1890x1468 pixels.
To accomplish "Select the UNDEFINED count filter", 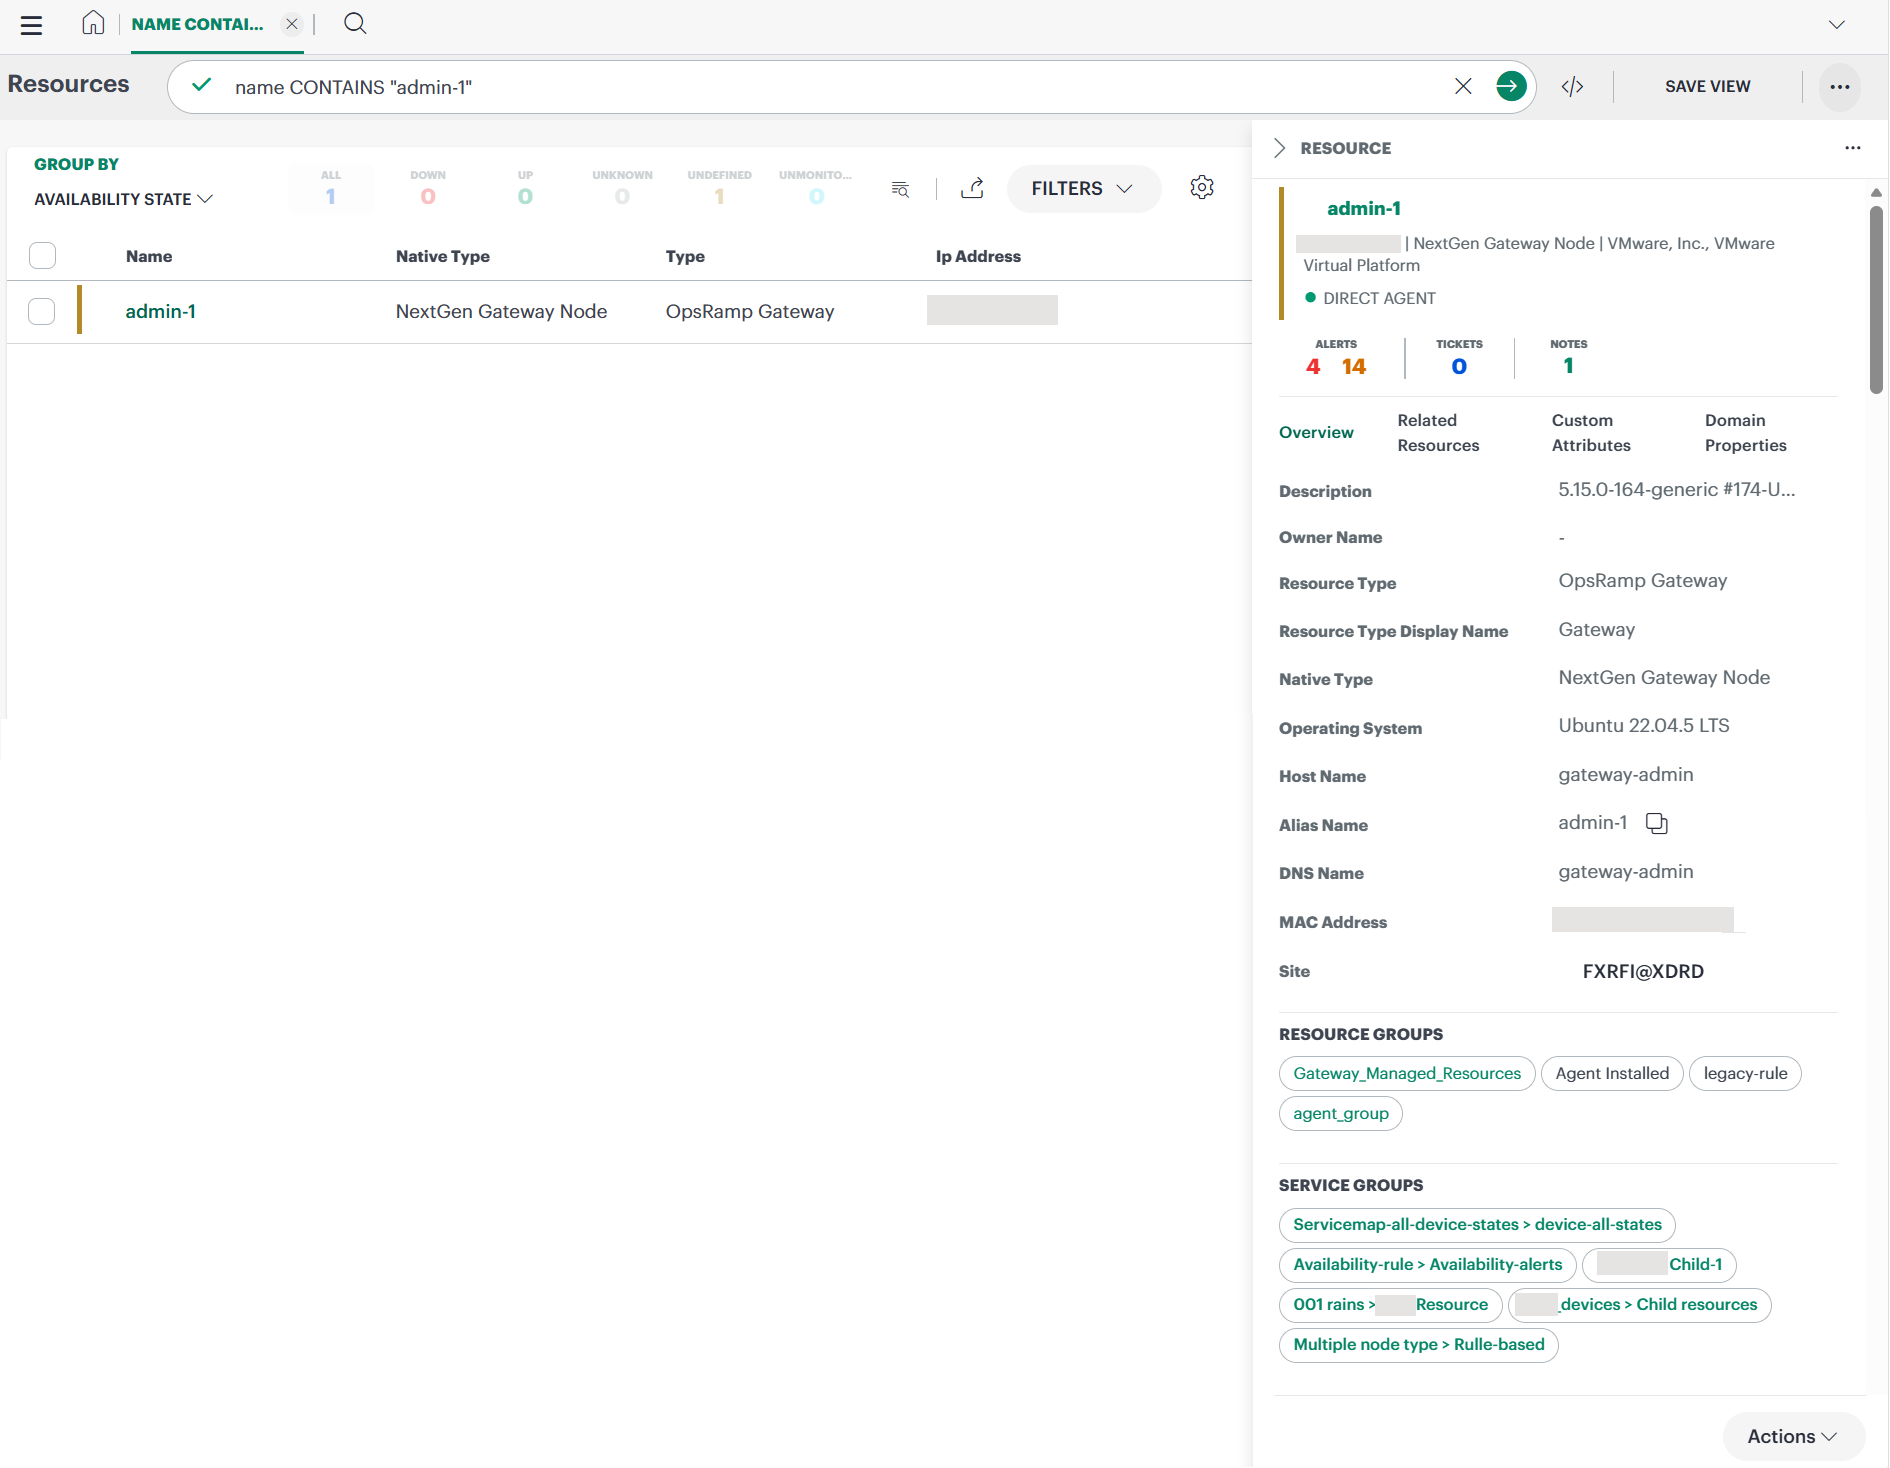I will click(x=719, y=188).
